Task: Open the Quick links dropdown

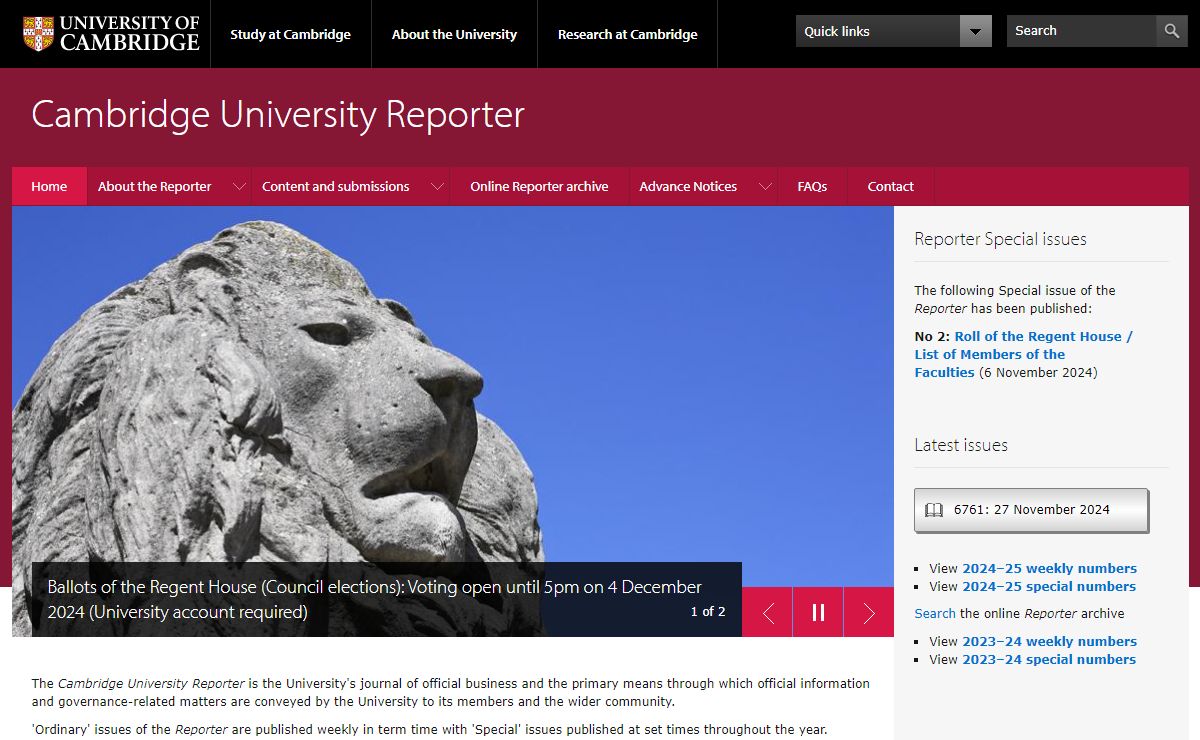Action: coord(894,31)
